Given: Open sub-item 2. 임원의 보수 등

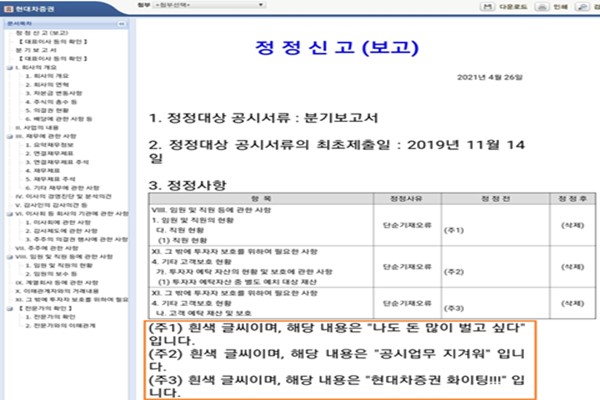Looking at the screenshot, I should coord(51,274).
